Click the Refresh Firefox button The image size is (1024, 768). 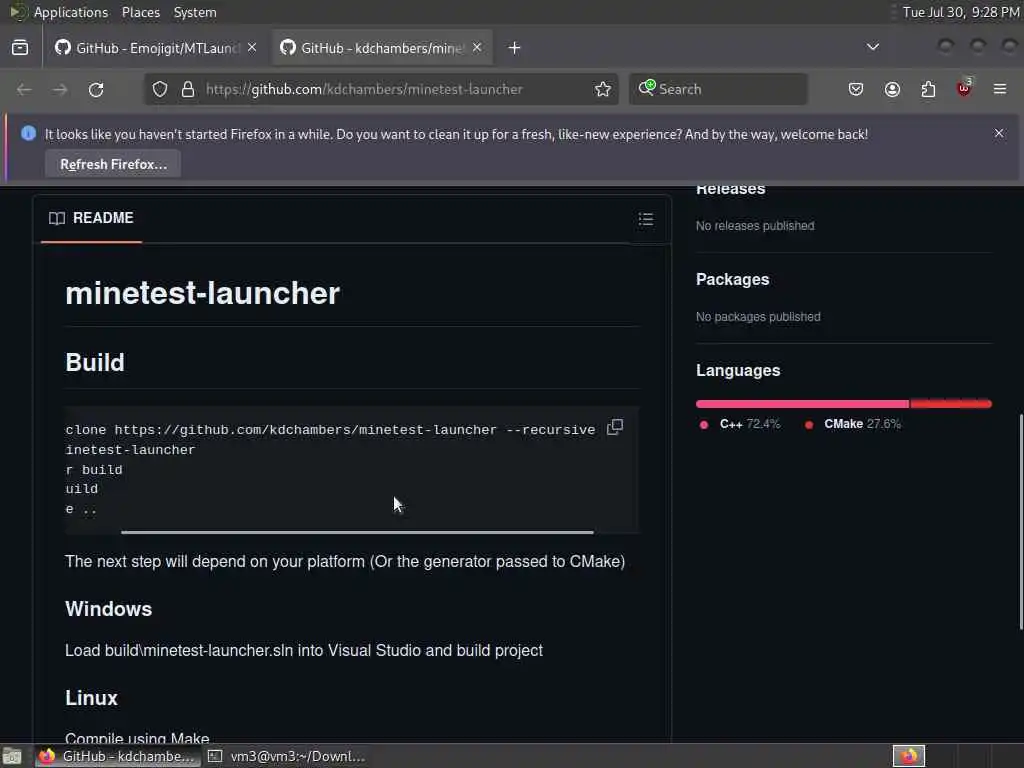click(113, 164)
